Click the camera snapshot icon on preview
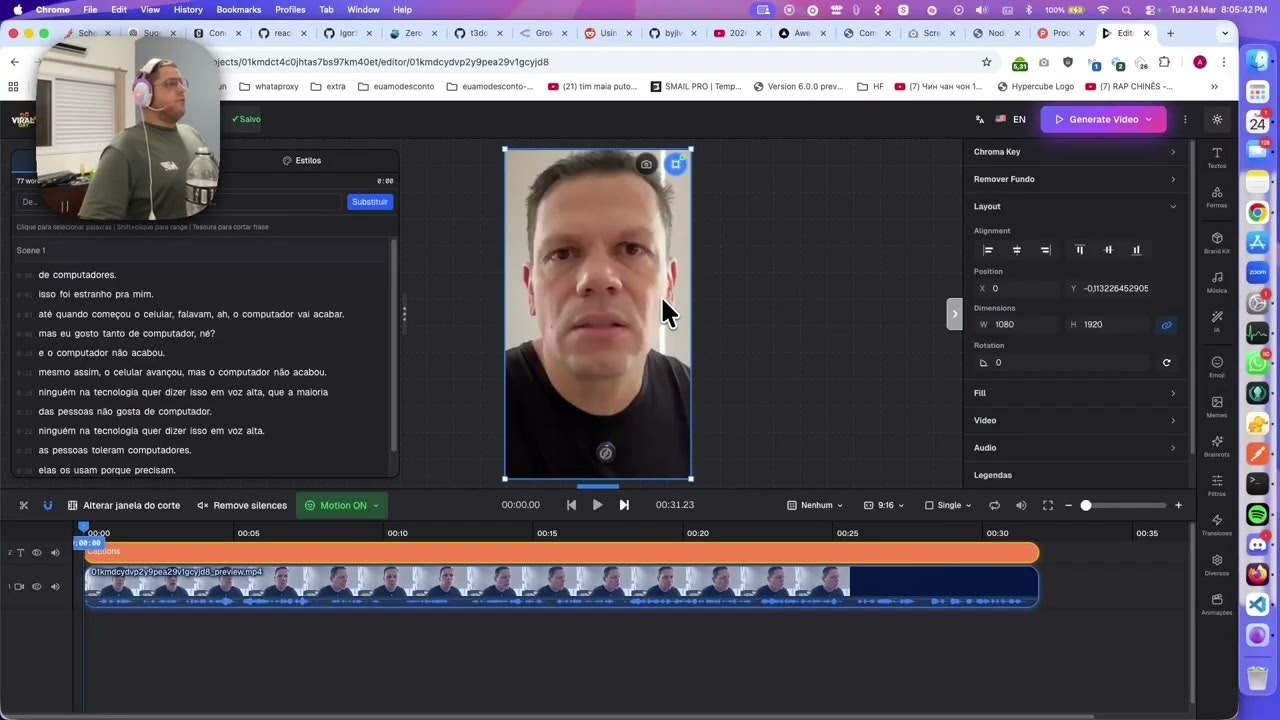Viewport: 1280px width, 720px height. [x=647, y=164]
